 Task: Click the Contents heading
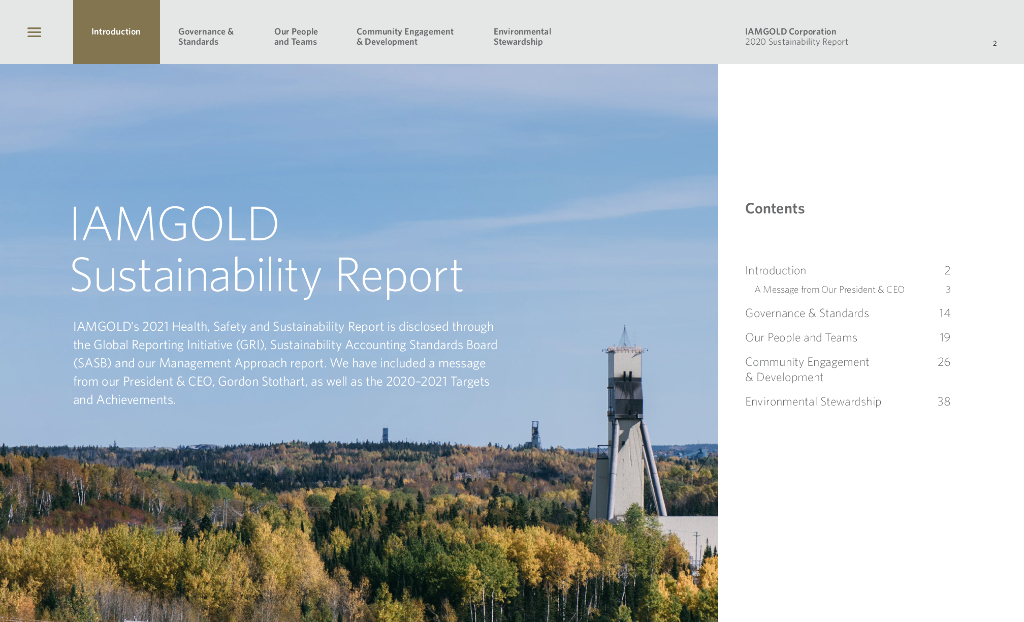point(775,208)
